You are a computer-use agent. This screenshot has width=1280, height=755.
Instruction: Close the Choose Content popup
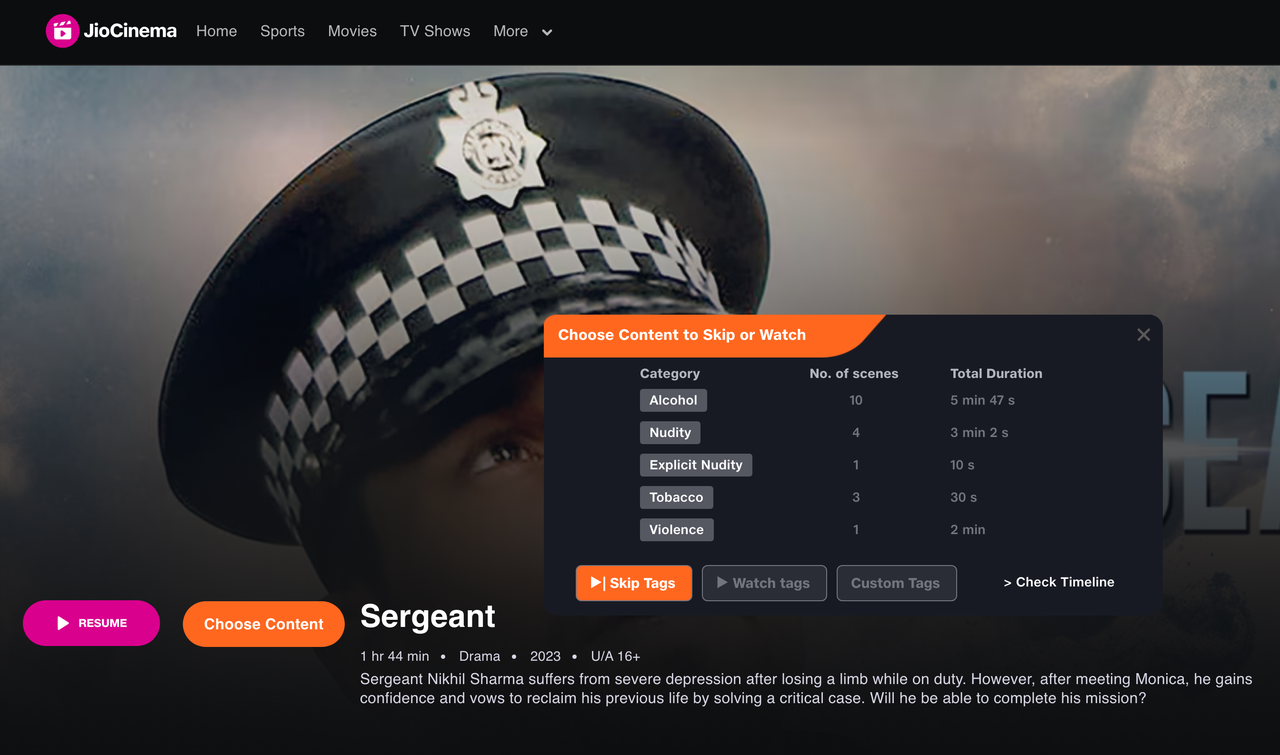click(x=1143, y=335)
